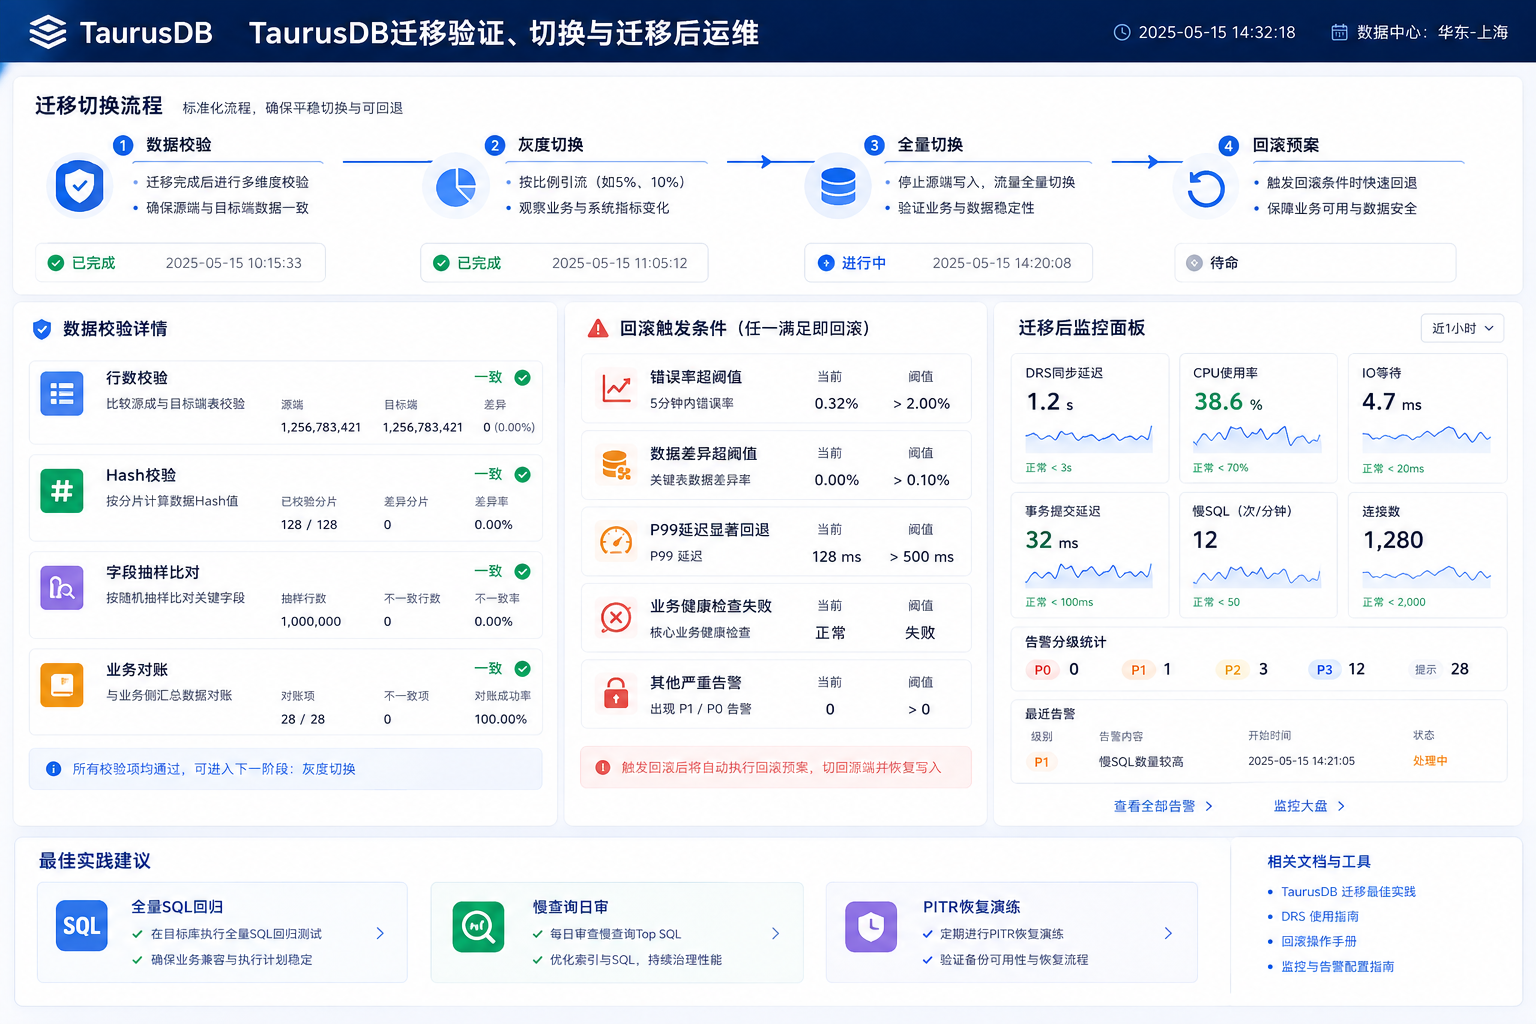
Task: Open the purple PITR恢复演练 shield icon
Action: [x=871, y=926]
